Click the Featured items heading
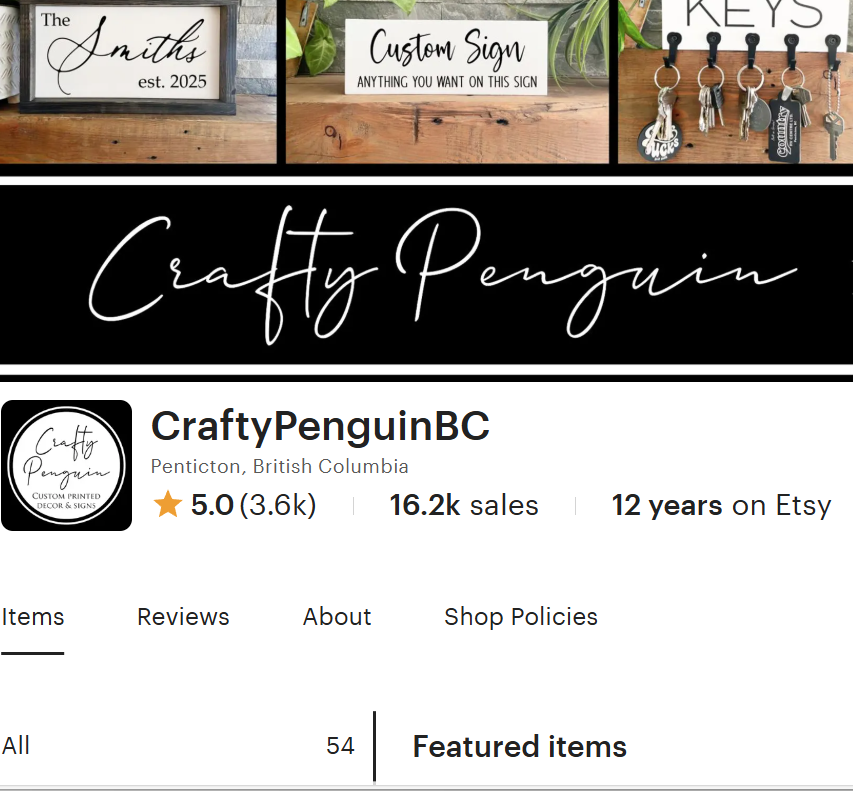853x791 pixels. (x=520, y=746)
